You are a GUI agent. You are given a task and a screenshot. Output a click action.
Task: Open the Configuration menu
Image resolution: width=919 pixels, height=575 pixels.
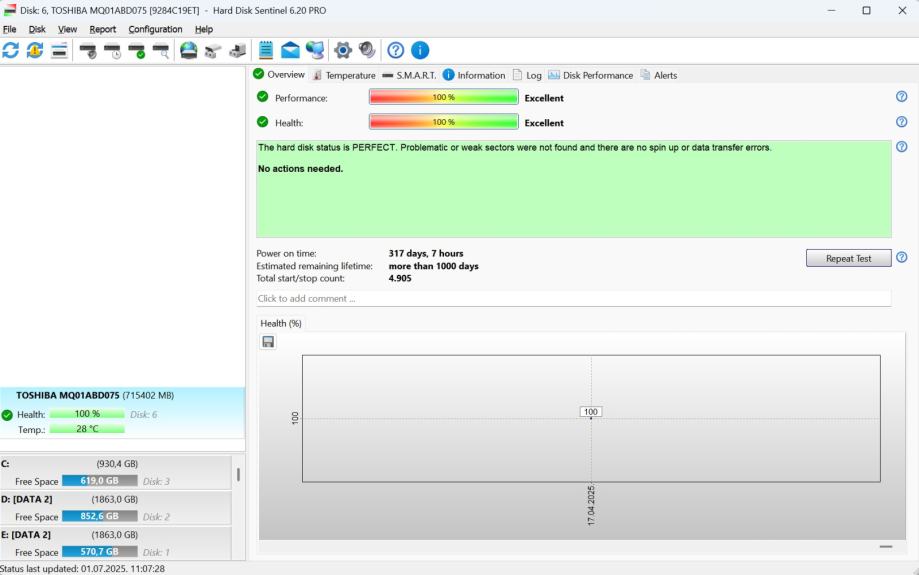pyautogui.click(x=155, y=29)
